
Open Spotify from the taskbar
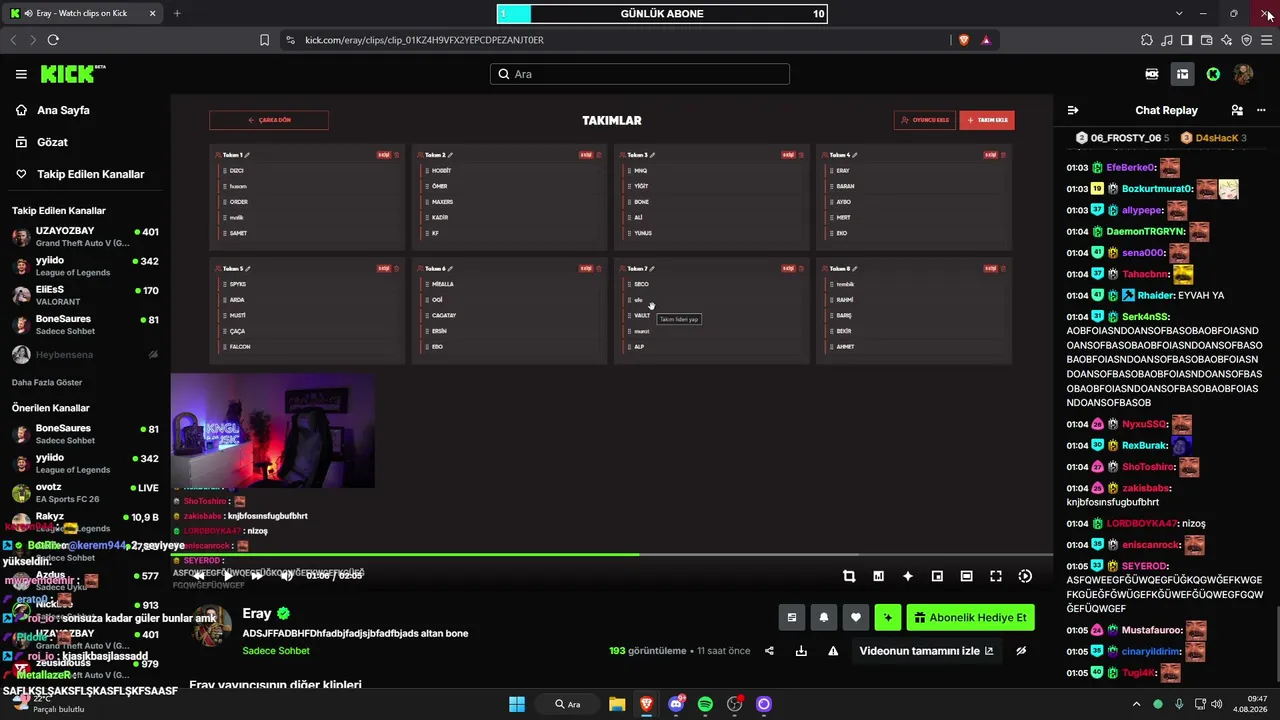(x=705, y=704)
